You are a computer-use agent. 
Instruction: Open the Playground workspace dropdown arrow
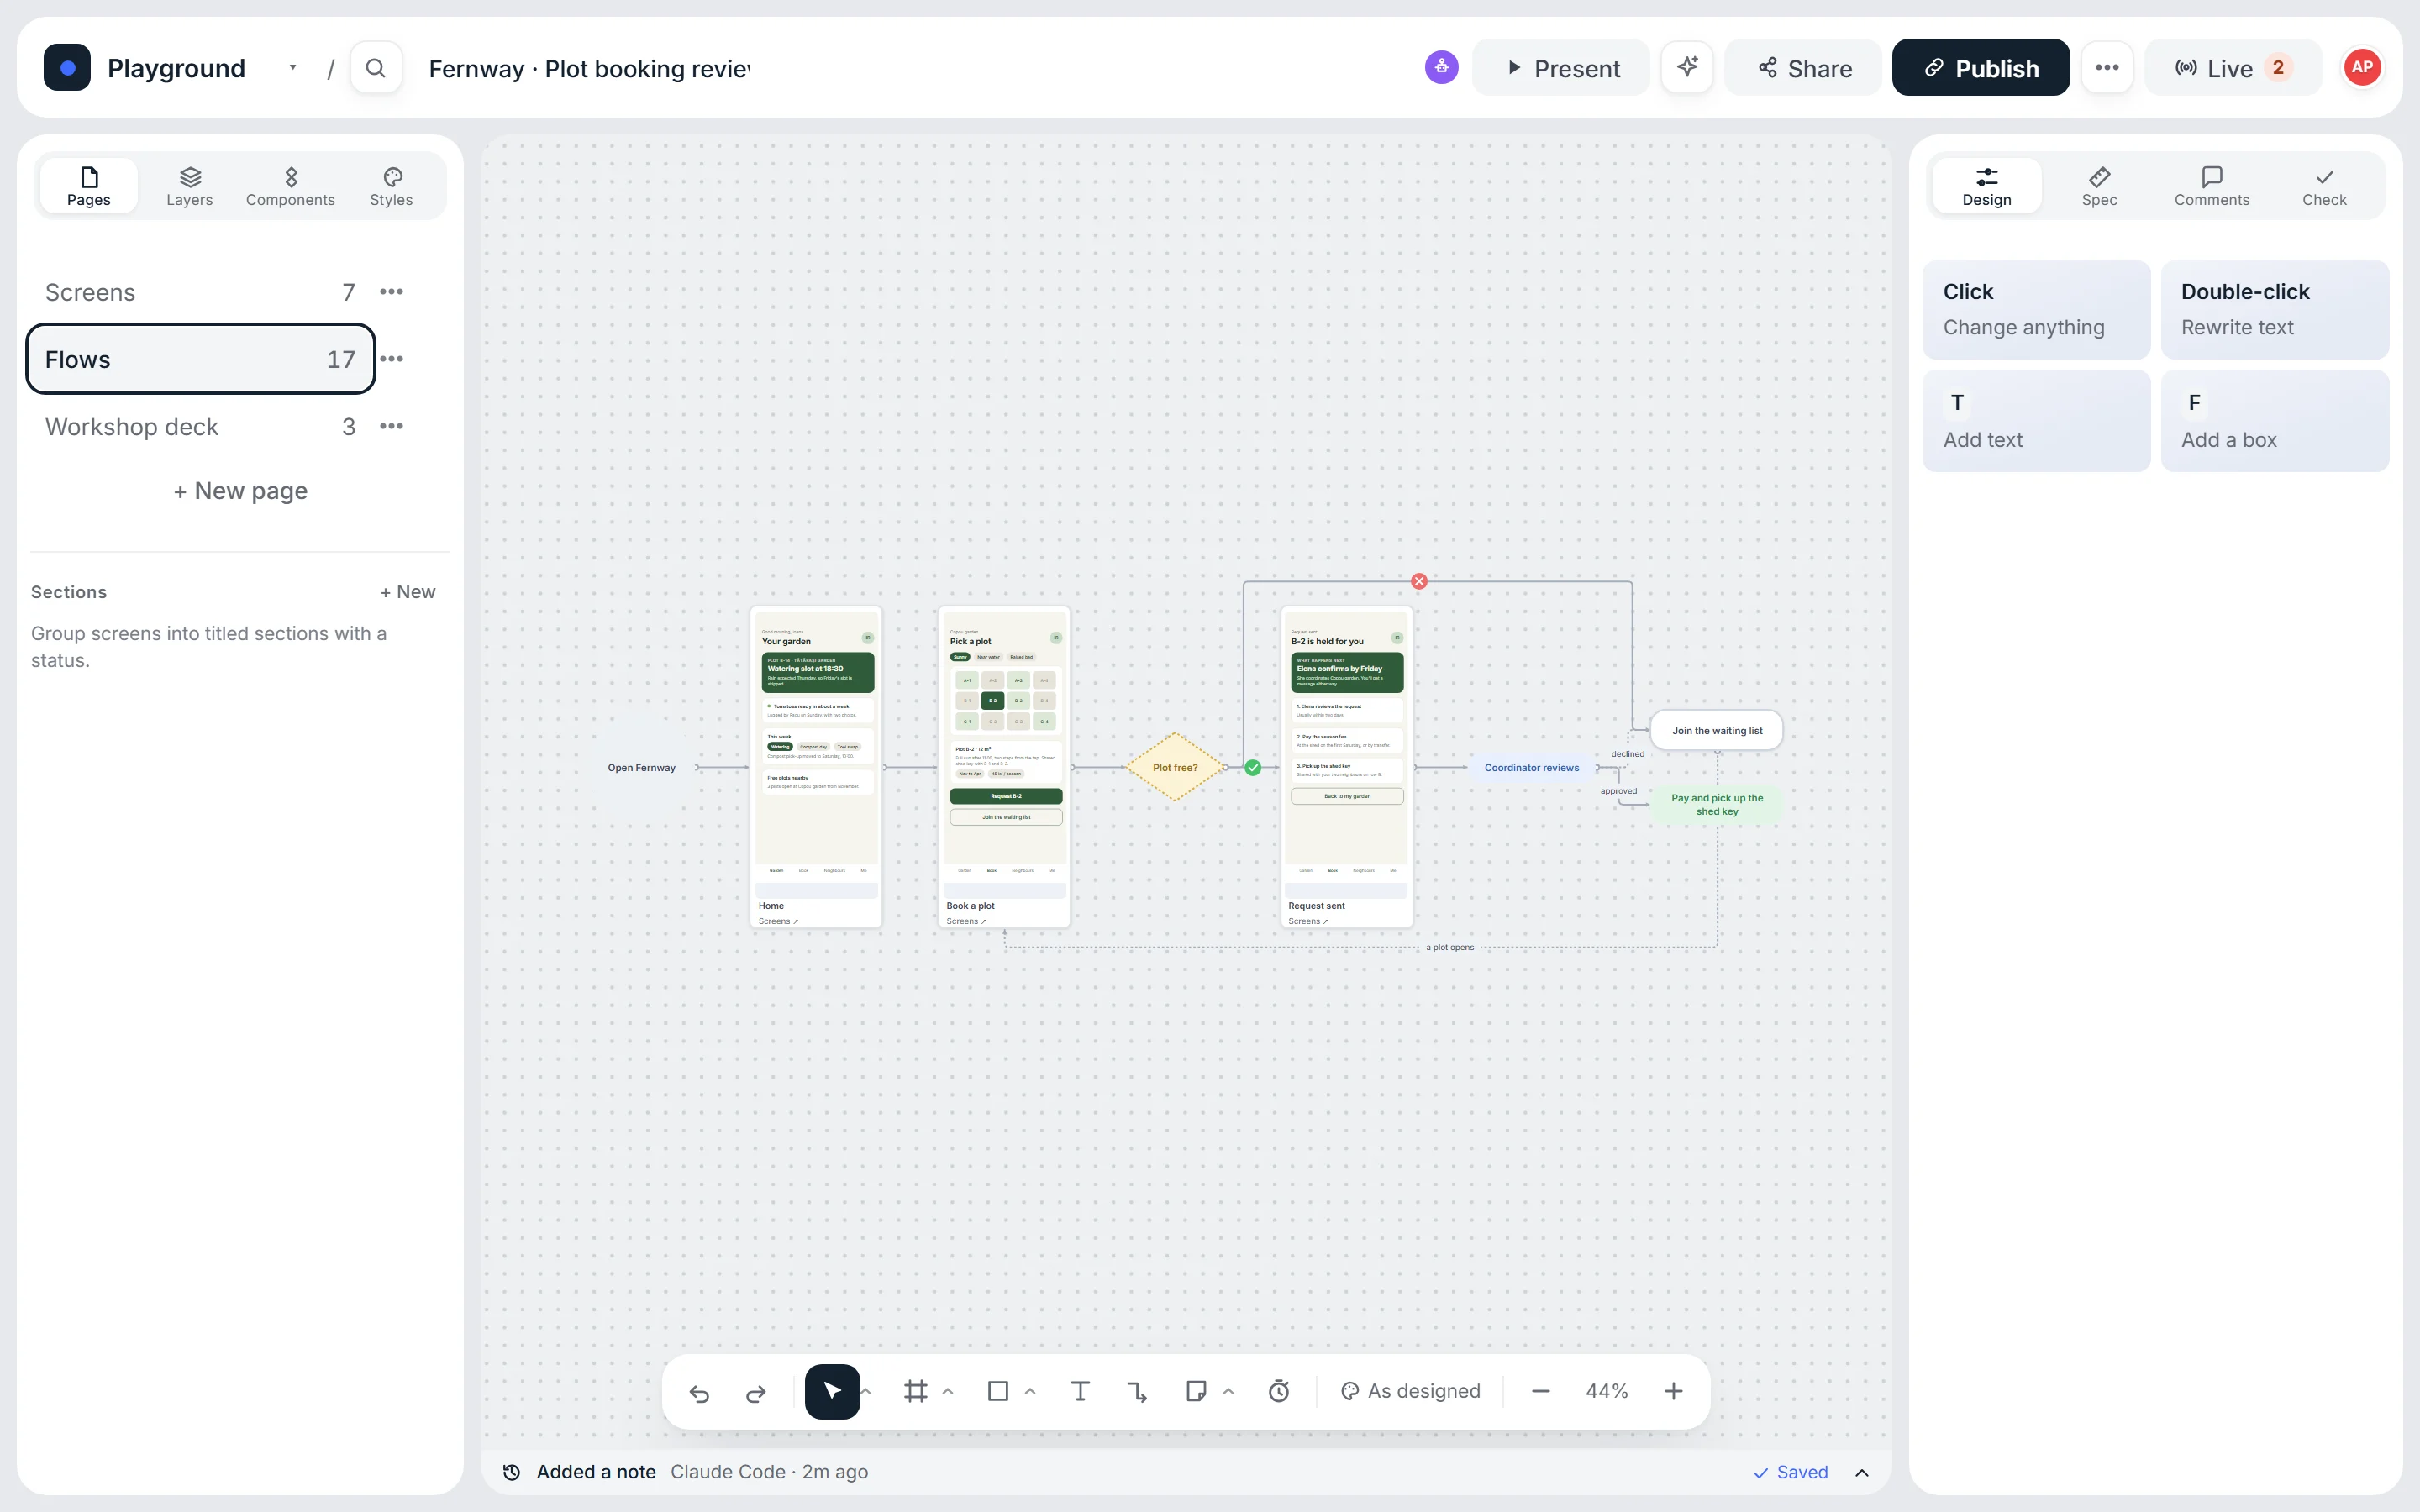293,68
